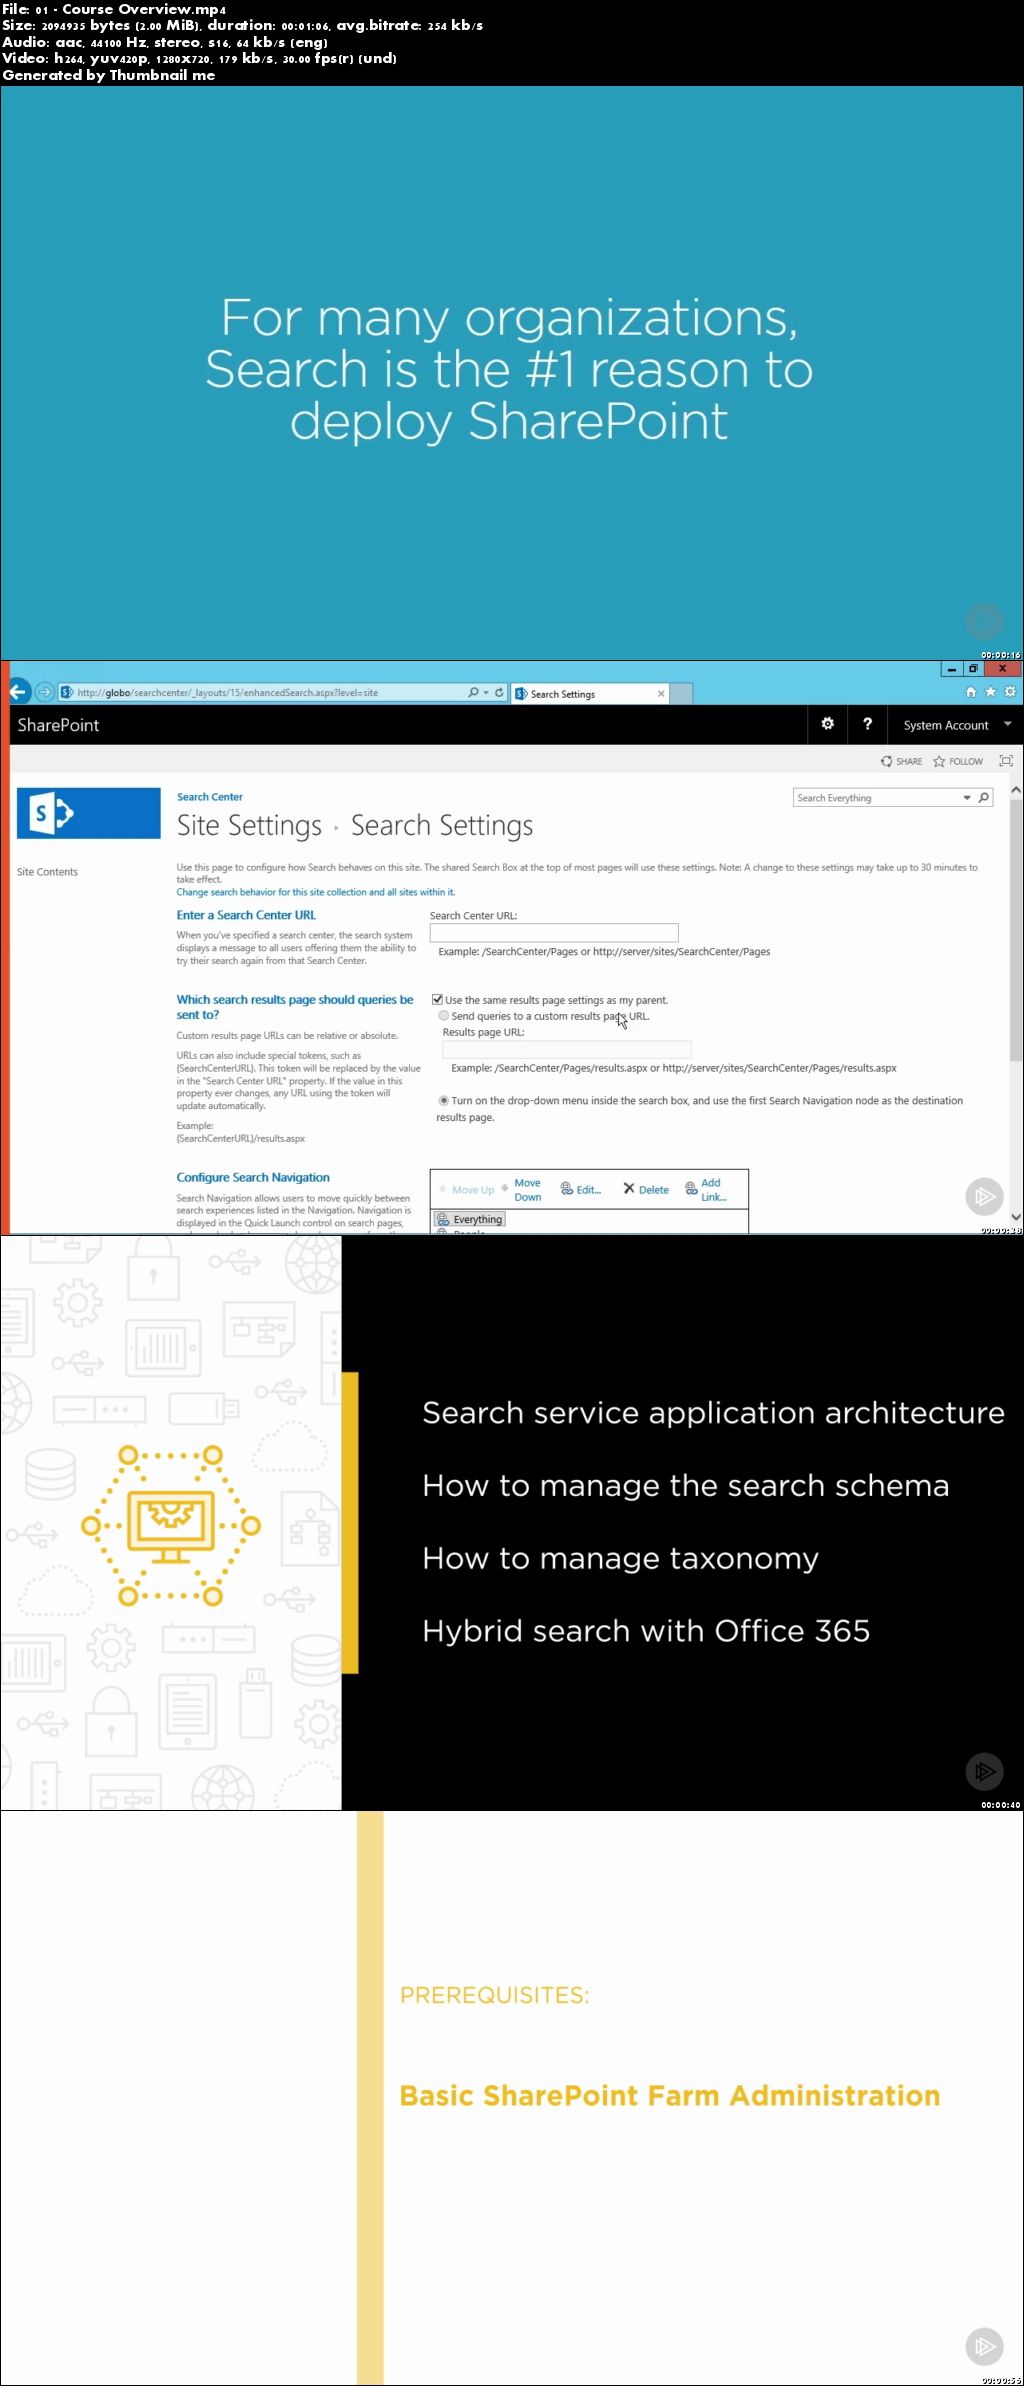Click 'Basic SharePoint Farm Administration' text
This screenshot has height=2386, width=1024.
click(x=670, y=2095)
